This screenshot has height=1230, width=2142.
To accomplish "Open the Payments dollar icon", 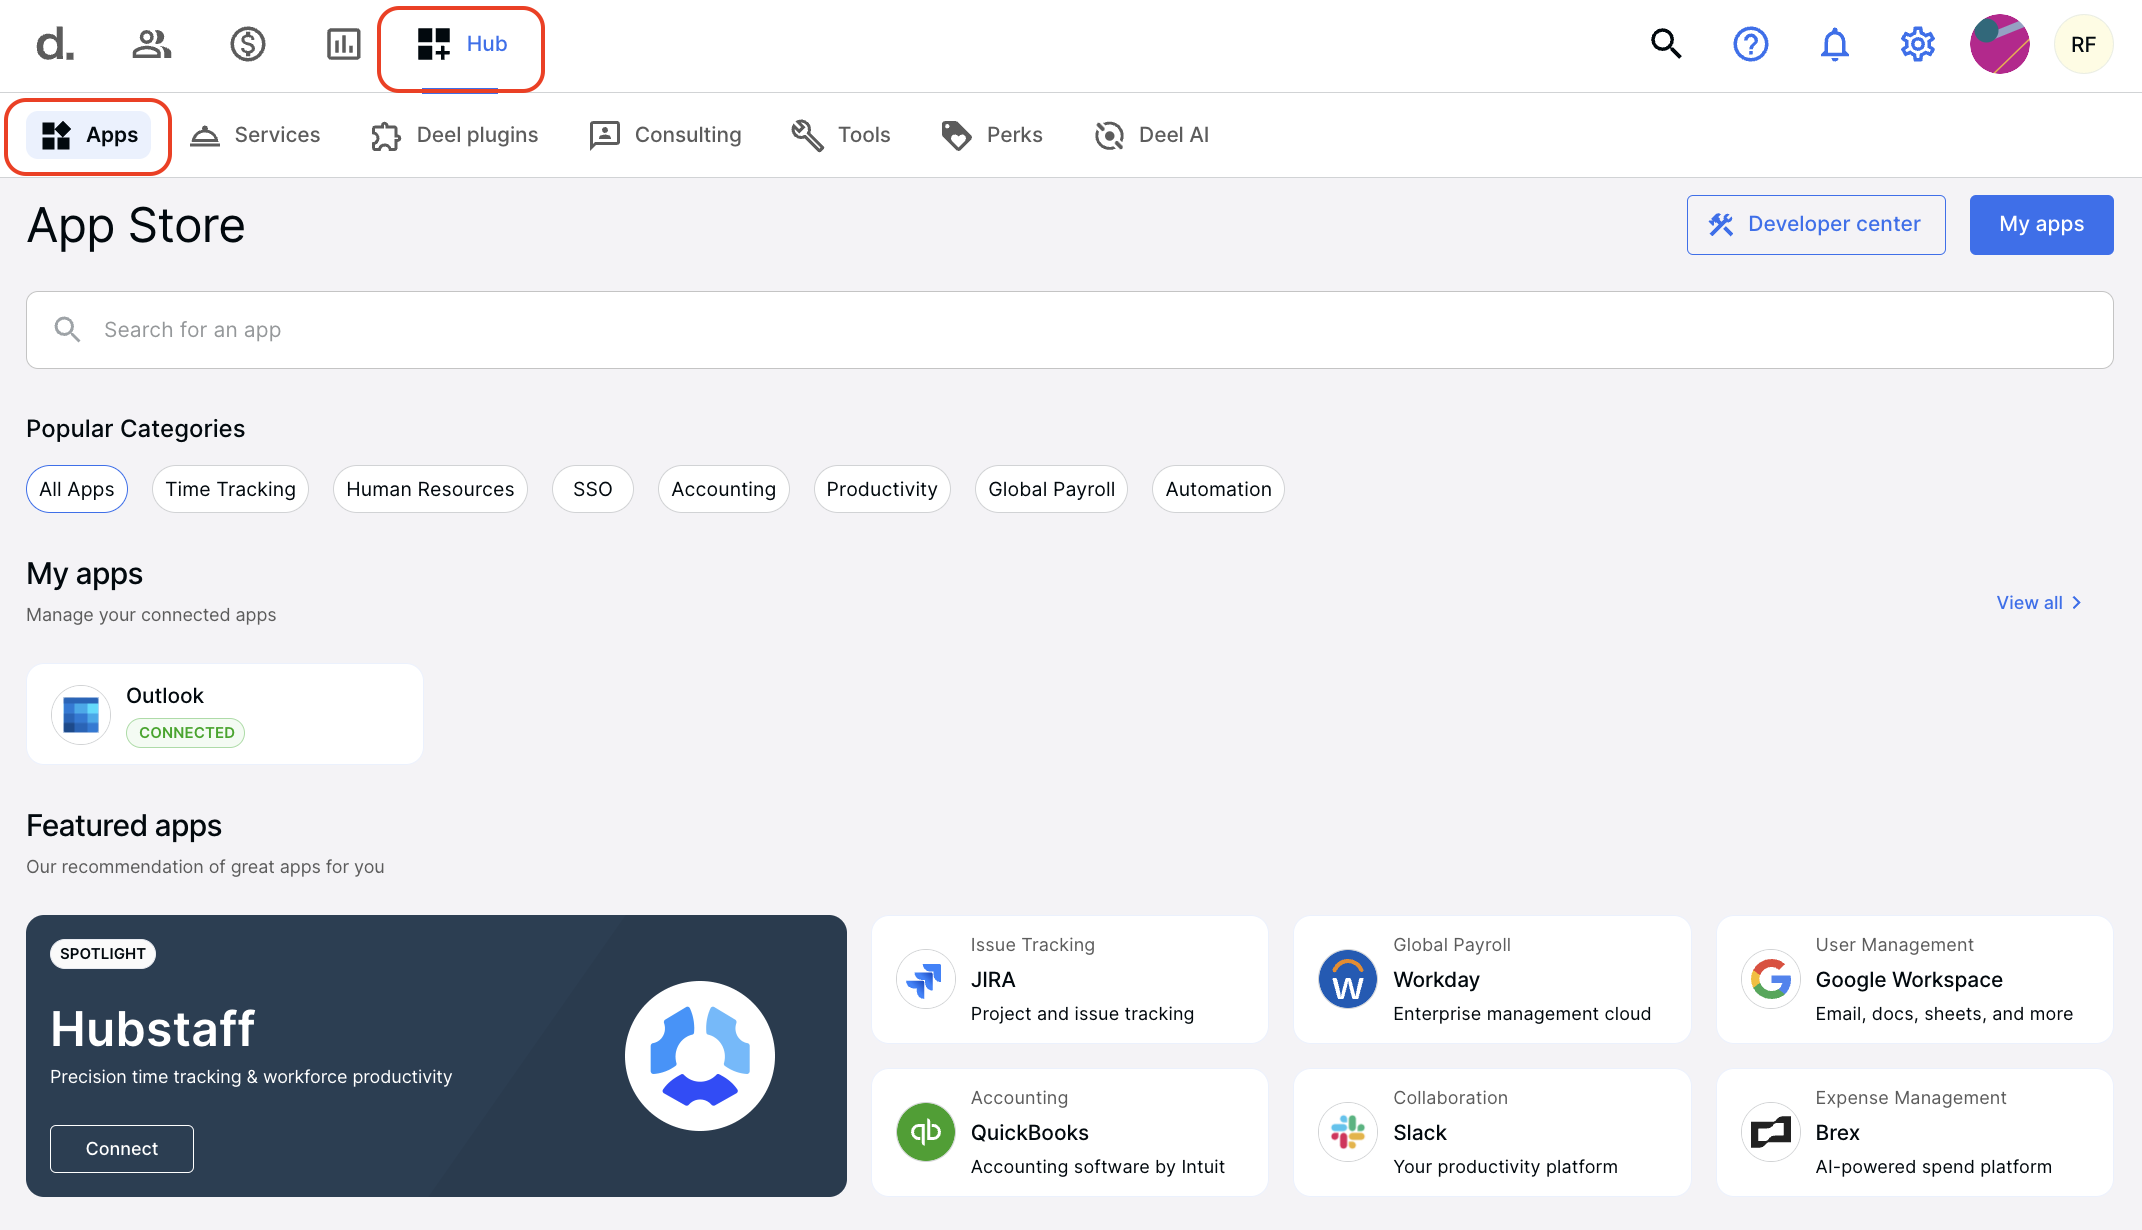I will [247, 44].
